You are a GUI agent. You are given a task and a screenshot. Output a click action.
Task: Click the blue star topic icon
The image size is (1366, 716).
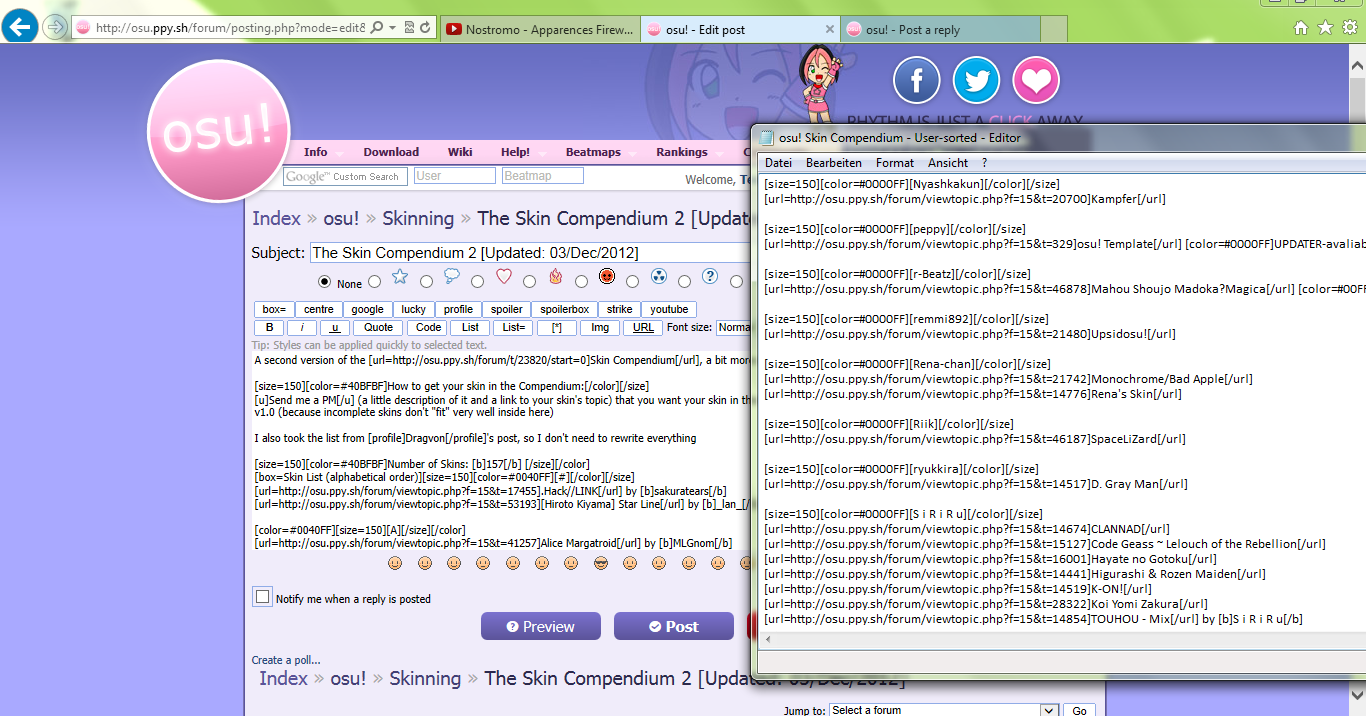400,277
